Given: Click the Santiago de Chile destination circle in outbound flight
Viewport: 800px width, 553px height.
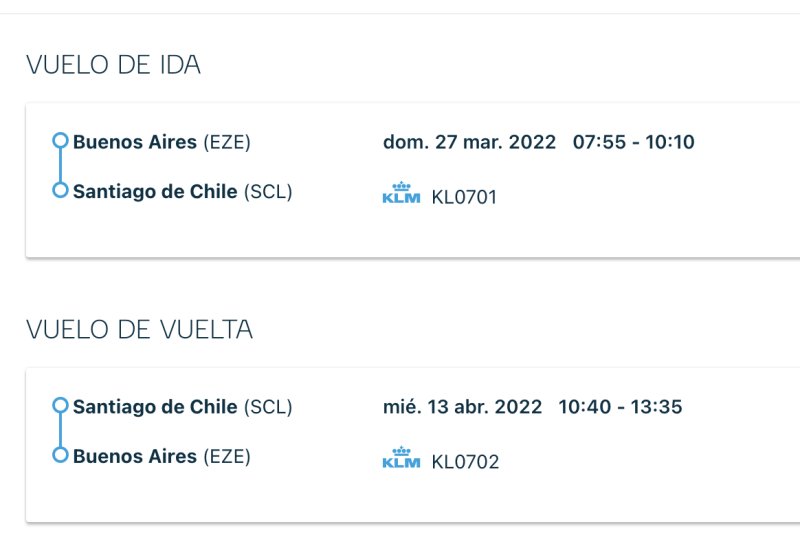Looking at the screenshot, I should 60,190.
